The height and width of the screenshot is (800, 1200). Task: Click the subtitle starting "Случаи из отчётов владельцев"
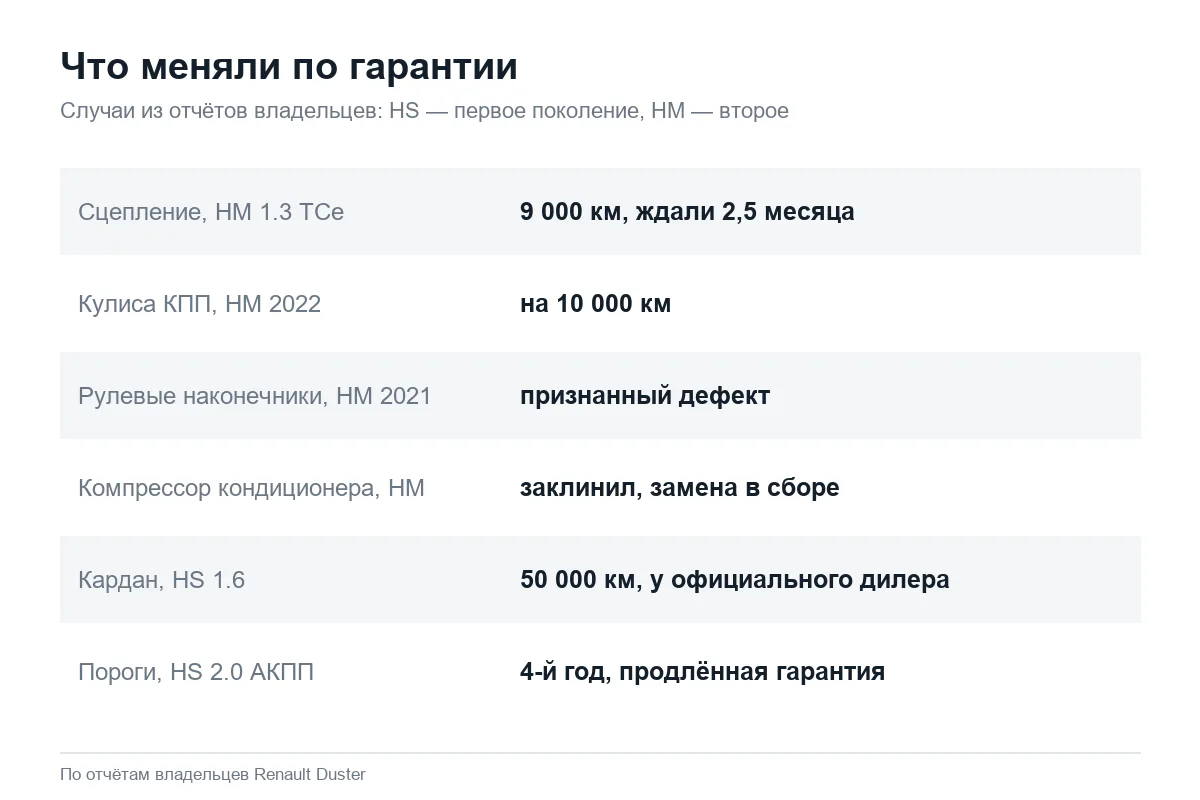pos(424,111)
